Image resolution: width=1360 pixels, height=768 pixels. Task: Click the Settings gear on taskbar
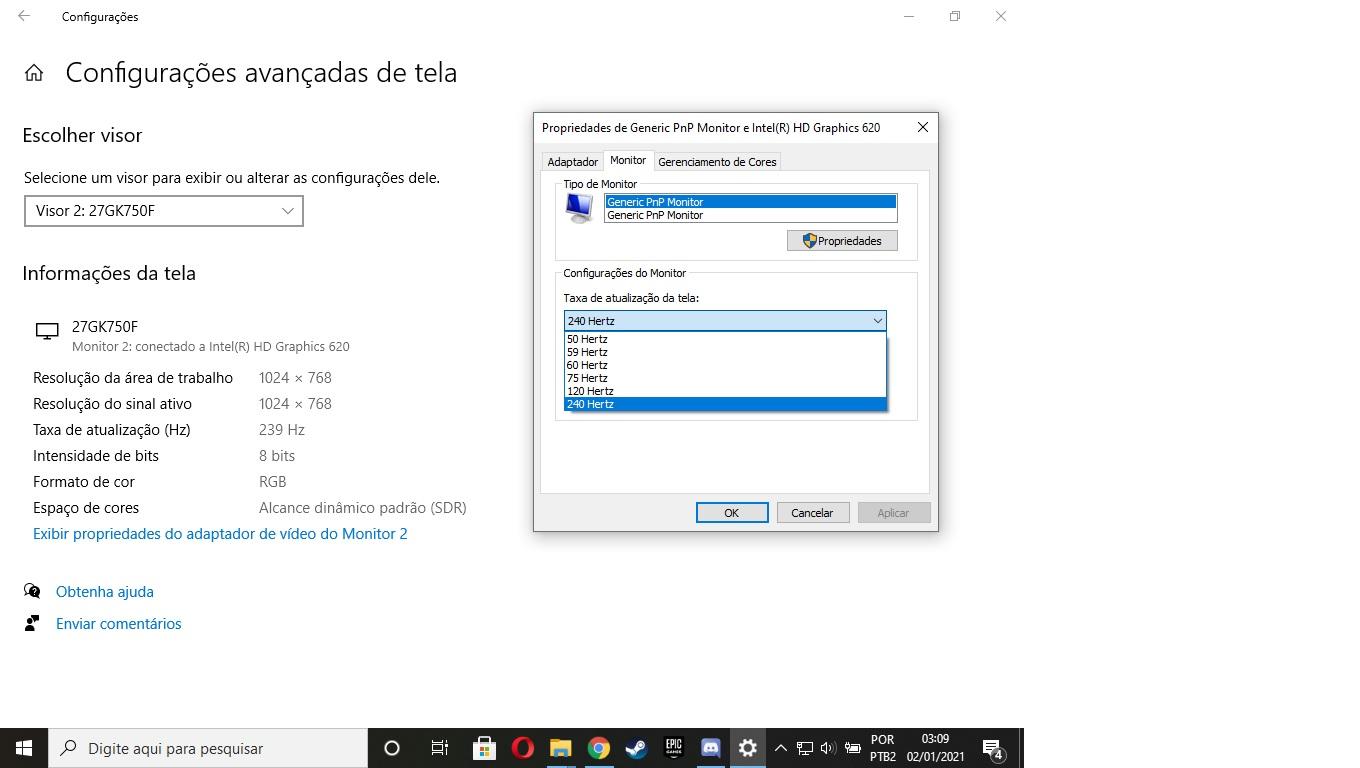tap(748, 748)
